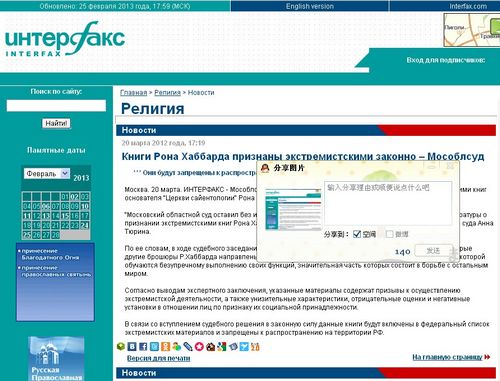Tick the 微博 checkbox in share dialog

point(389,234)
